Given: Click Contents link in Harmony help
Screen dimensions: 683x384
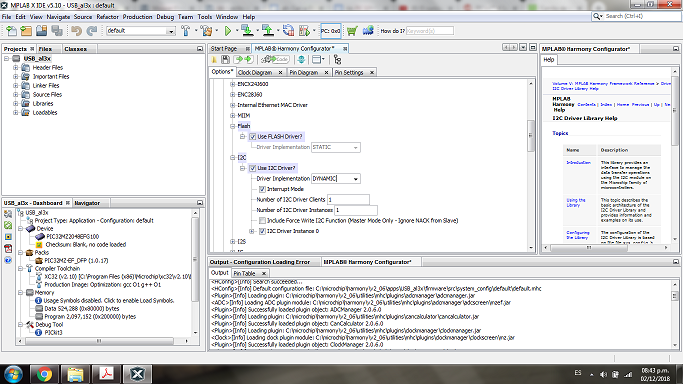Looking at the screenshot, I should tap(586, 104).
